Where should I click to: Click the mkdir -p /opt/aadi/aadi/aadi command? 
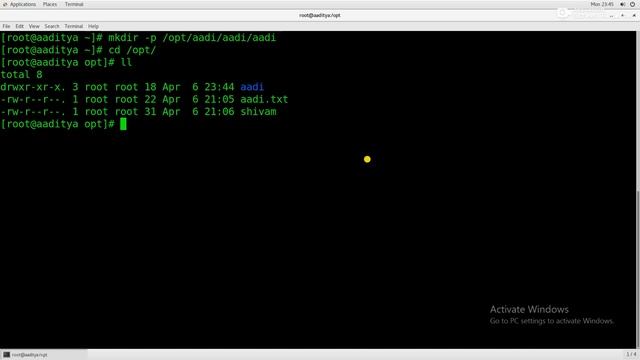pyautogui.click(x=192, y=38)
